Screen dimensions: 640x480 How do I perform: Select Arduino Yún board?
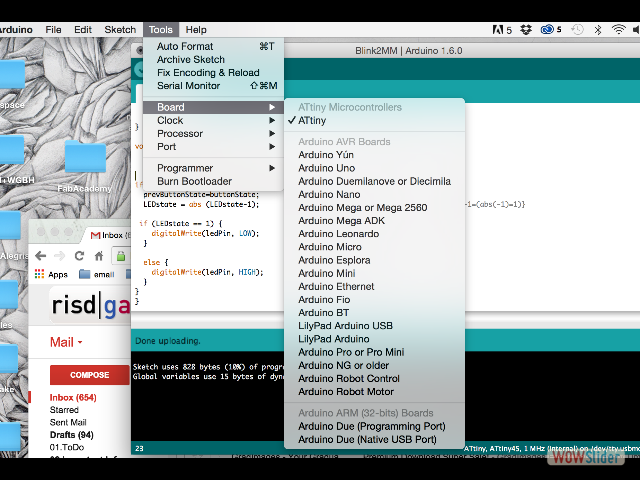pyautogui.click(x=374, y=155)
